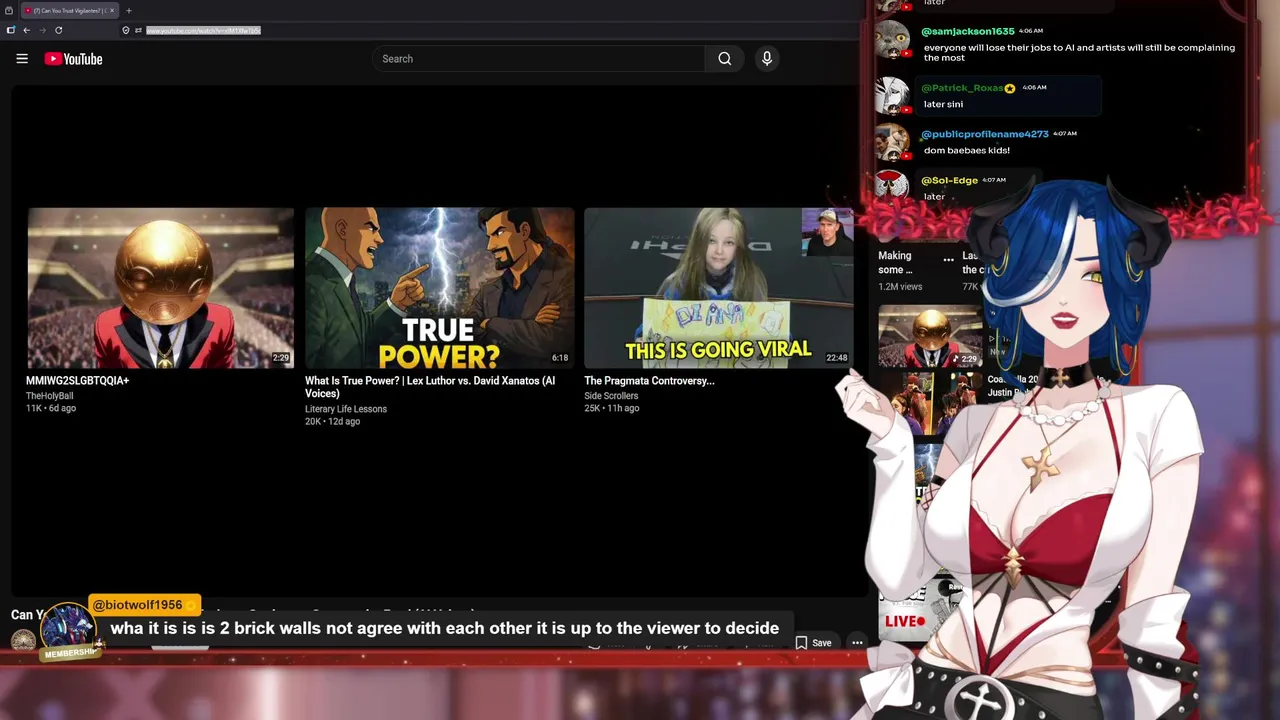Click the biotwolf1956 membership avatar
The width and height of the screenshot is (1280, 720).
tap(68, 629)
